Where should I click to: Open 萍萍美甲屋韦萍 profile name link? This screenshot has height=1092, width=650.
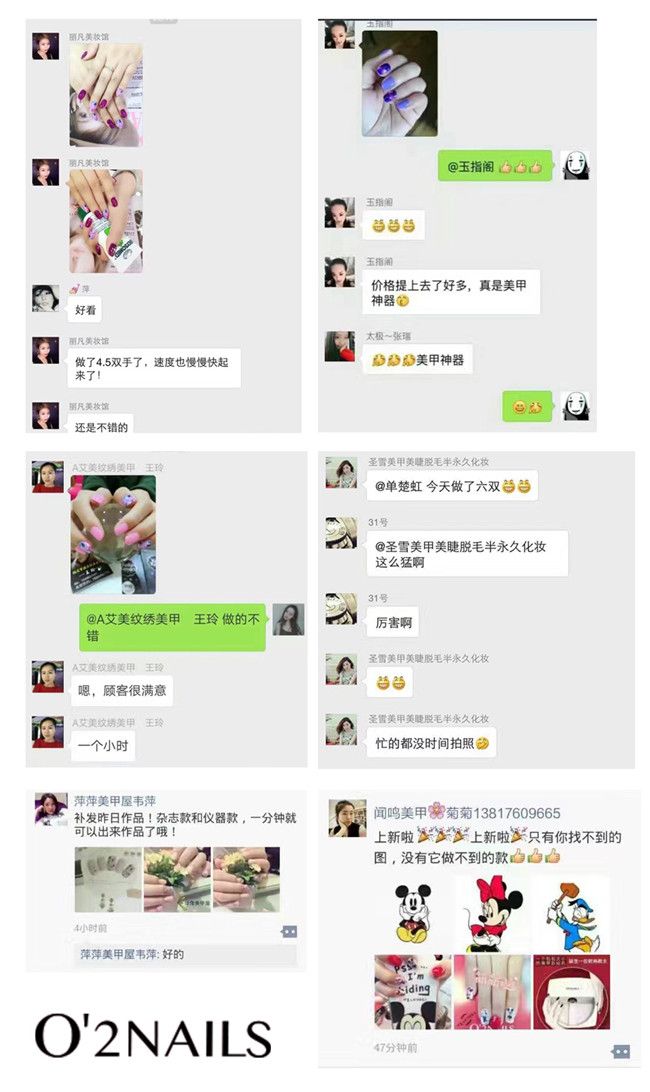point(115,801)
